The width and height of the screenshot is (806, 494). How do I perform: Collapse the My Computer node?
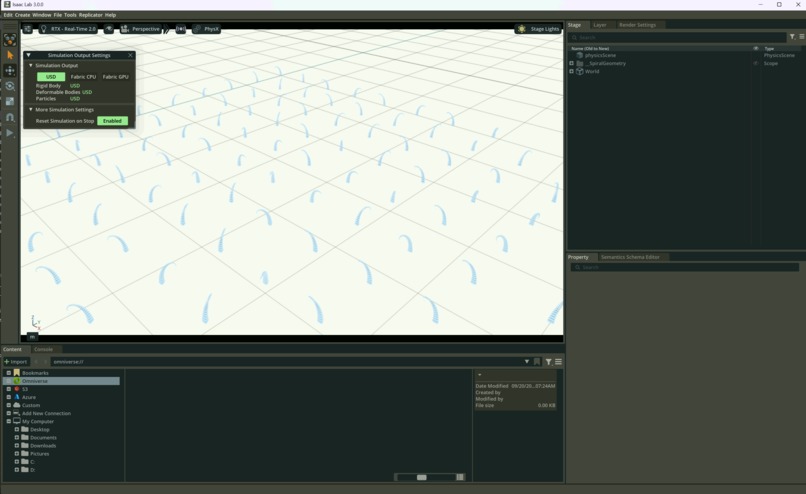coord(8,422)
